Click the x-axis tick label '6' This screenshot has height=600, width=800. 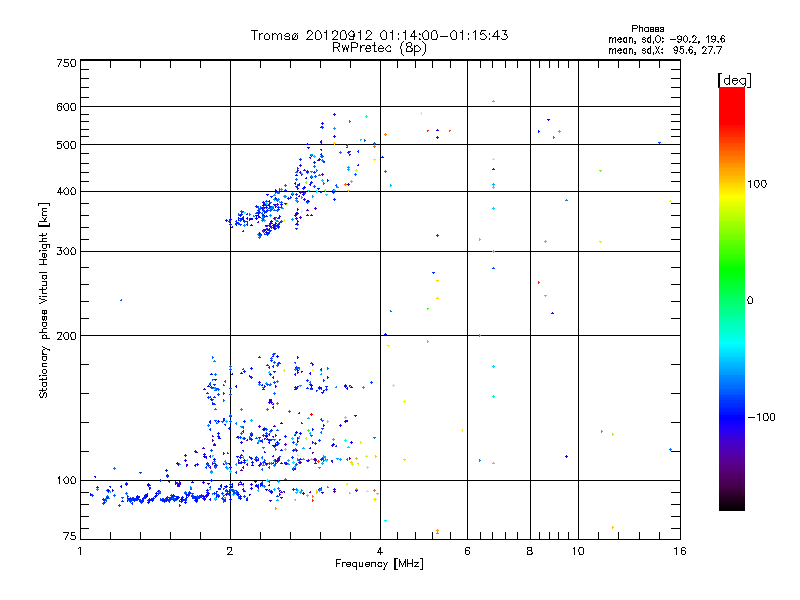tap(467, 551)
